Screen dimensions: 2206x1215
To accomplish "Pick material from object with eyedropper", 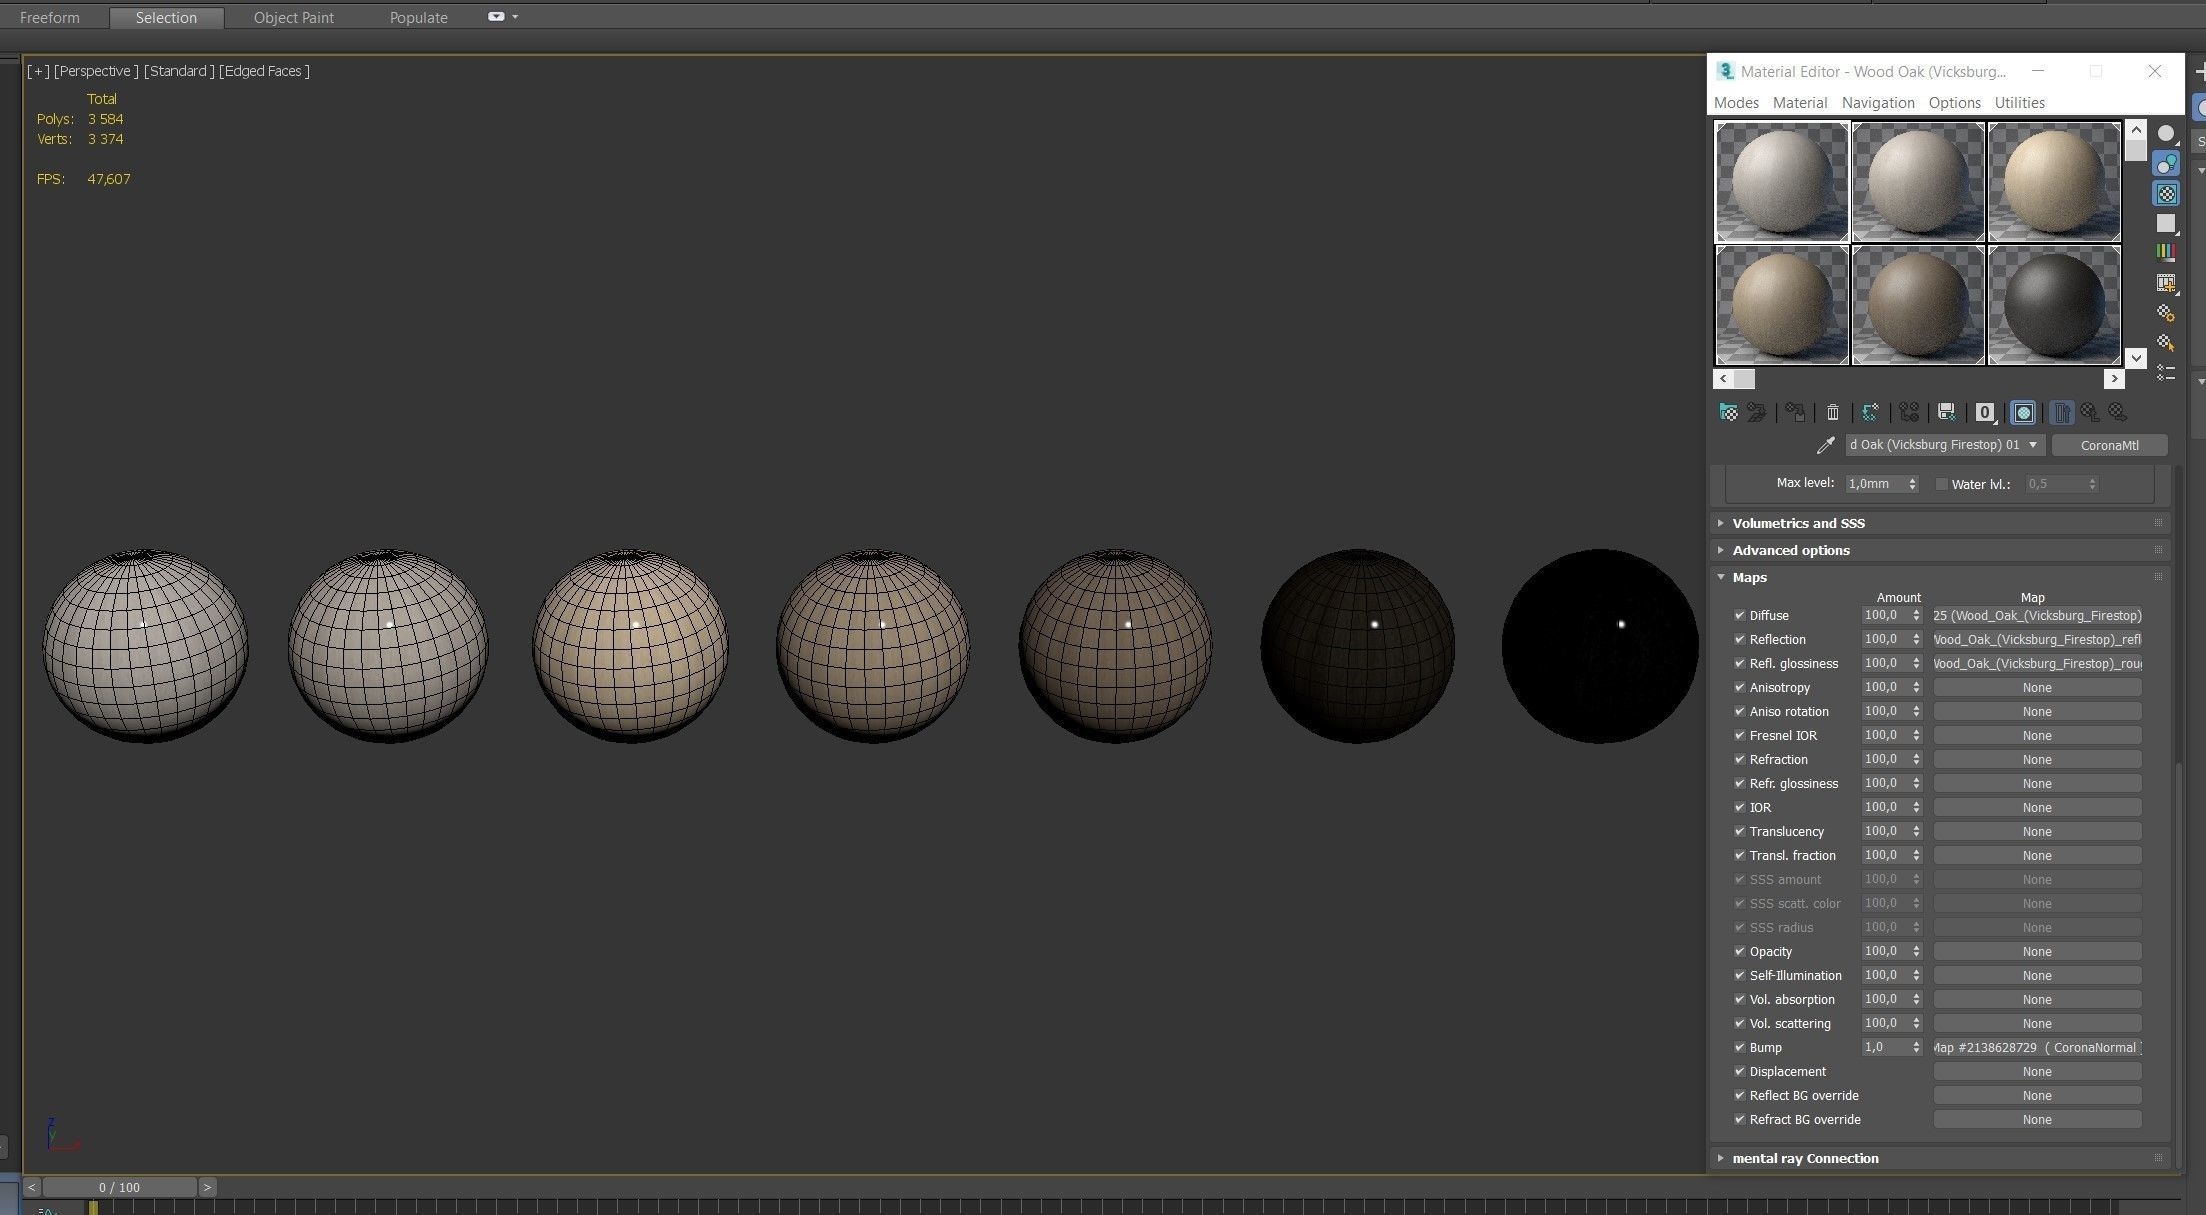I will pos(1825,445).
